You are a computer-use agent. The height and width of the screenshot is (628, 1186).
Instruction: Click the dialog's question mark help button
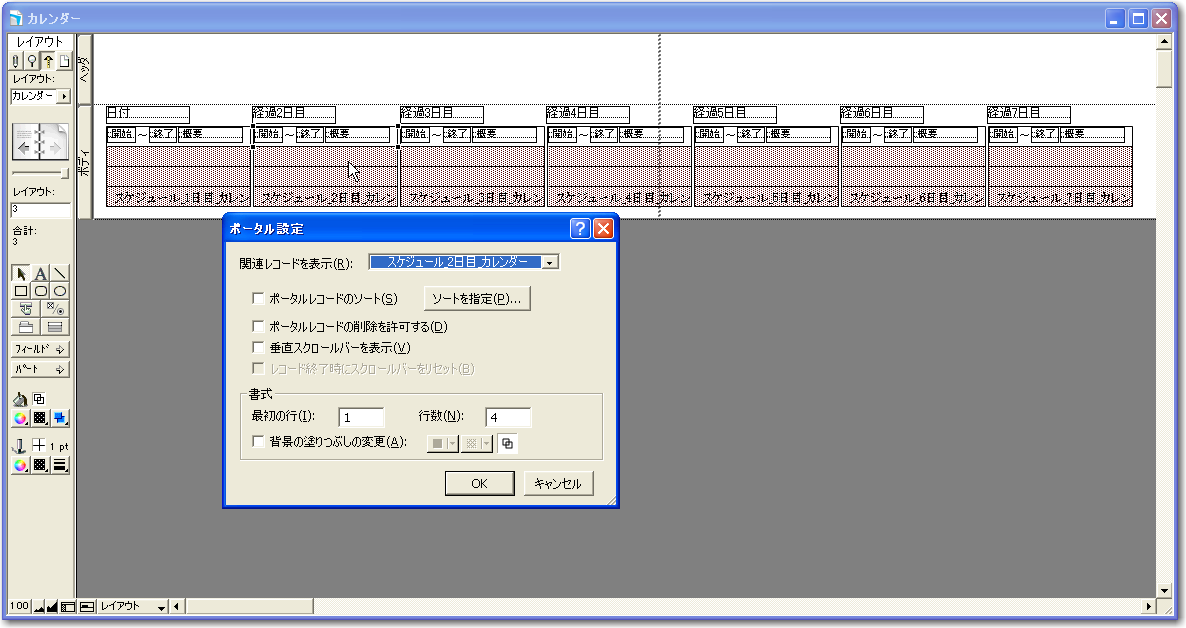581,229
